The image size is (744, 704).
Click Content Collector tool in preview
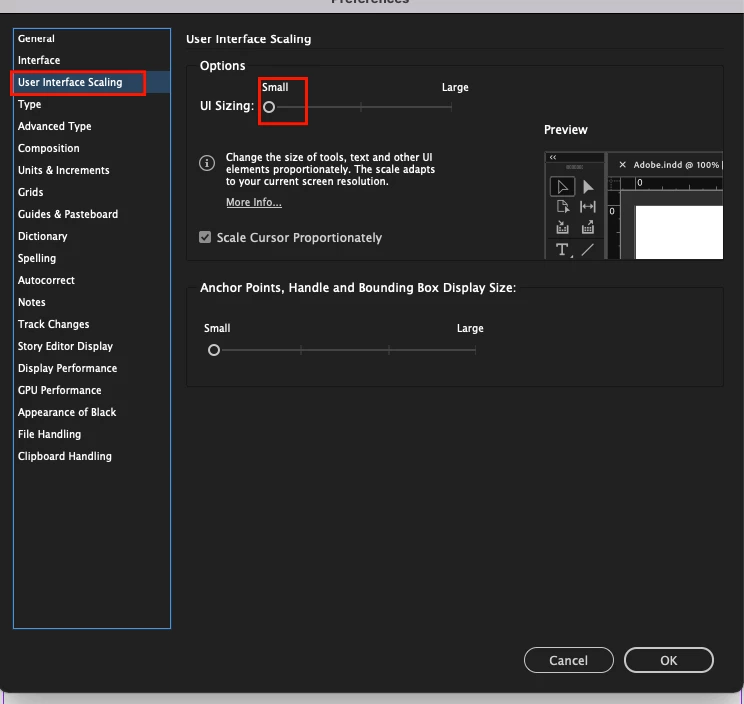point(562,227)
